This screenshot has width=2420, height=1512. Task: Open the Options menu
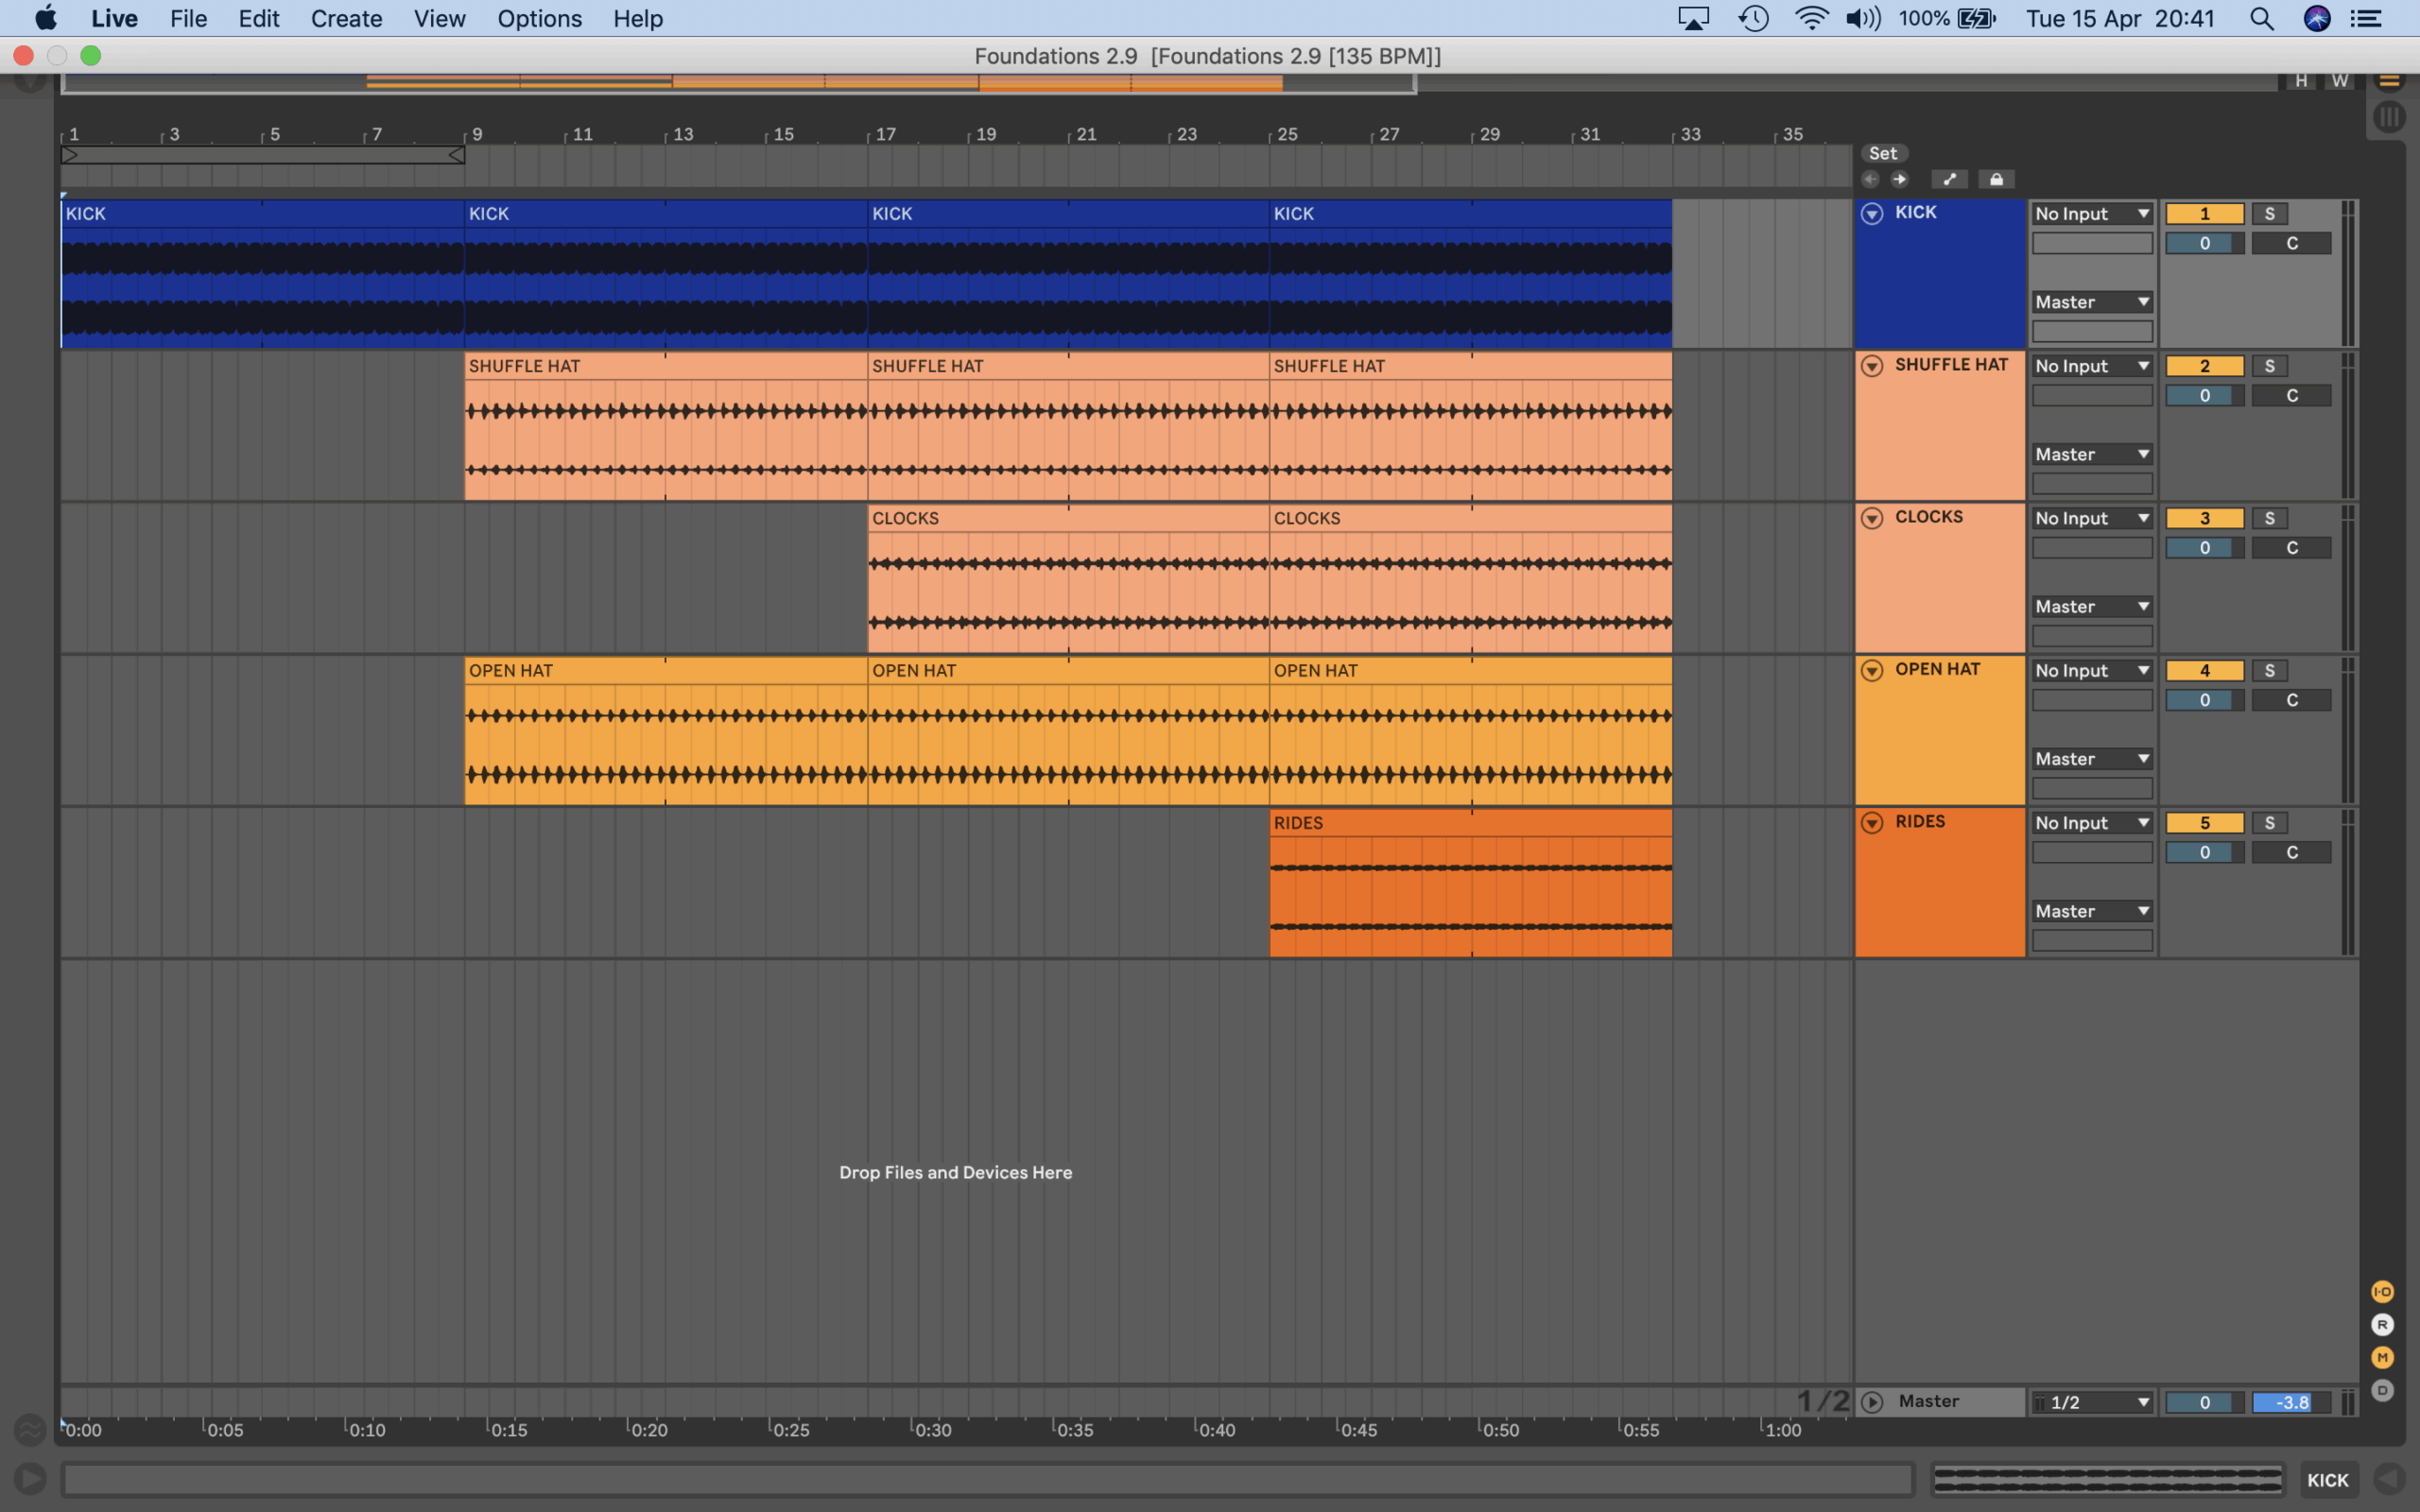[x=539, y=19]
